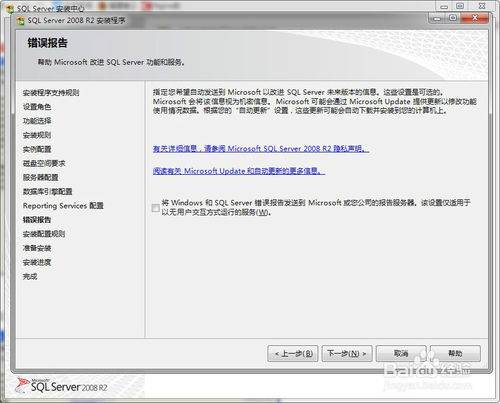Close the SQL Server 2008 R2 setup window
This screenshot has width=500, height=403.
475,18
